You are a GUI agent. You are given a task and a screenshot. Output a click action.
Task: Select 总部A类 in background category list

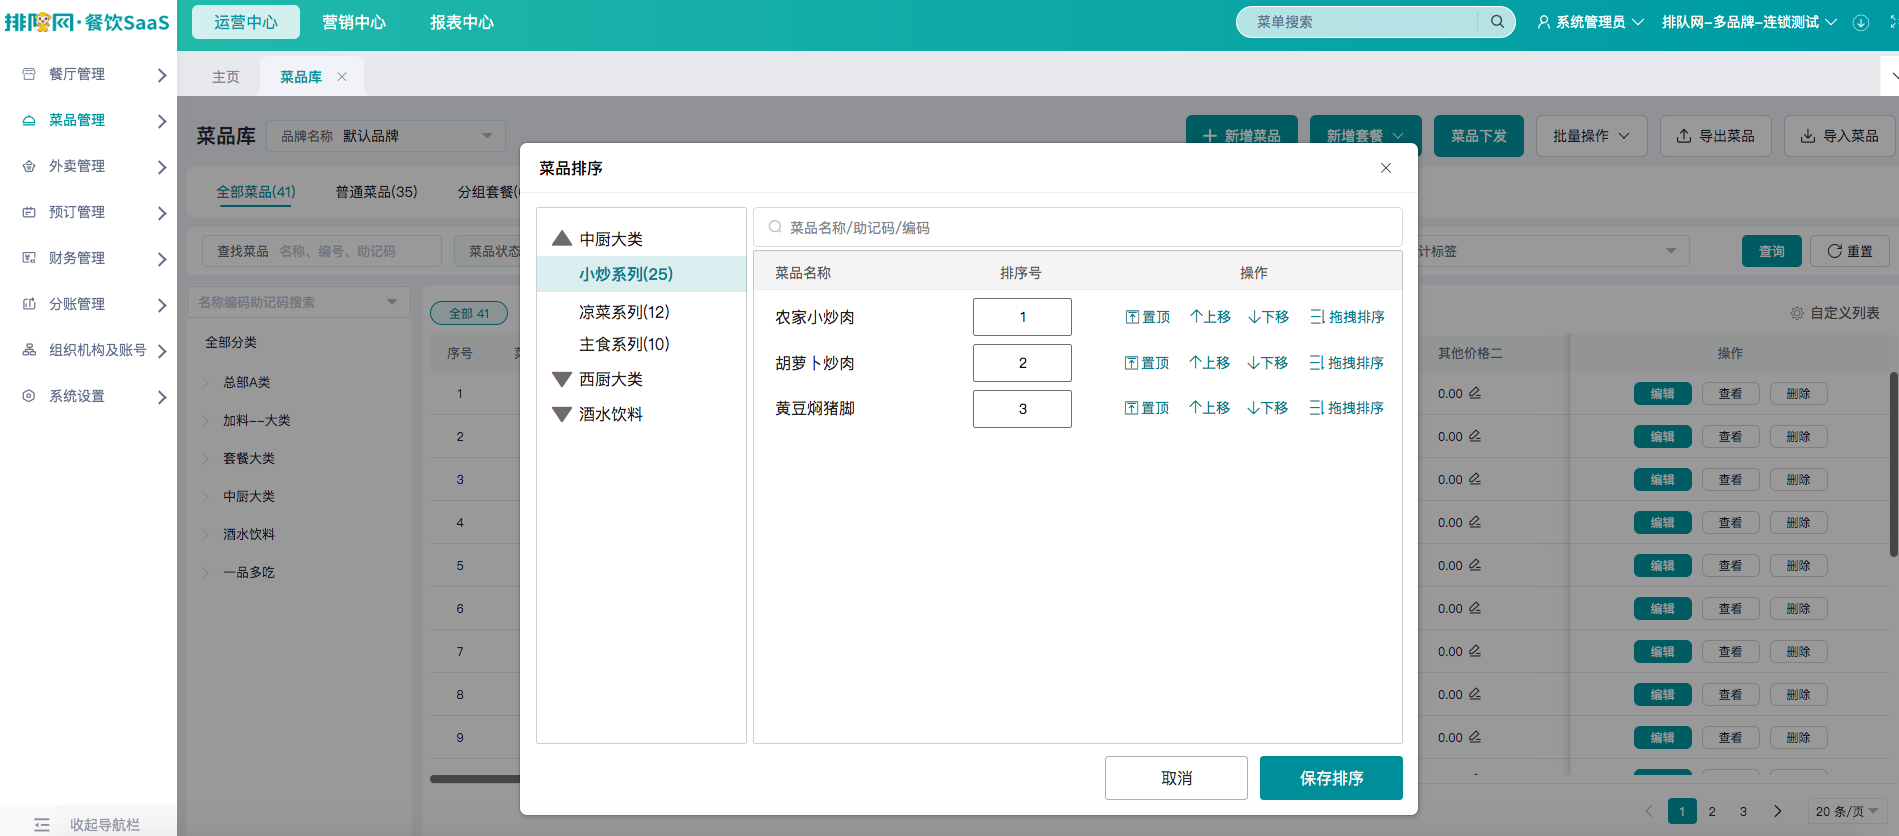click(x=247, y=382)
